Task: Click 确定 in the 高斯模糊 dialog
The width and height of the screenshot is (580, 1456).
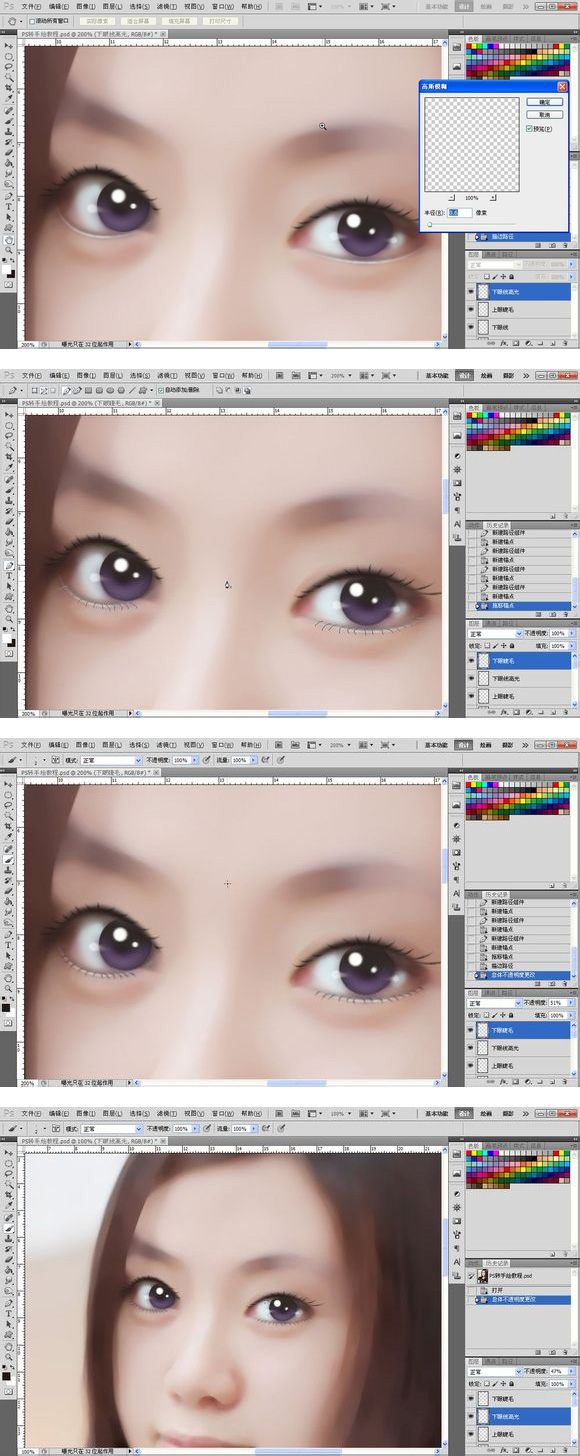Action: [x=544, y=102]
